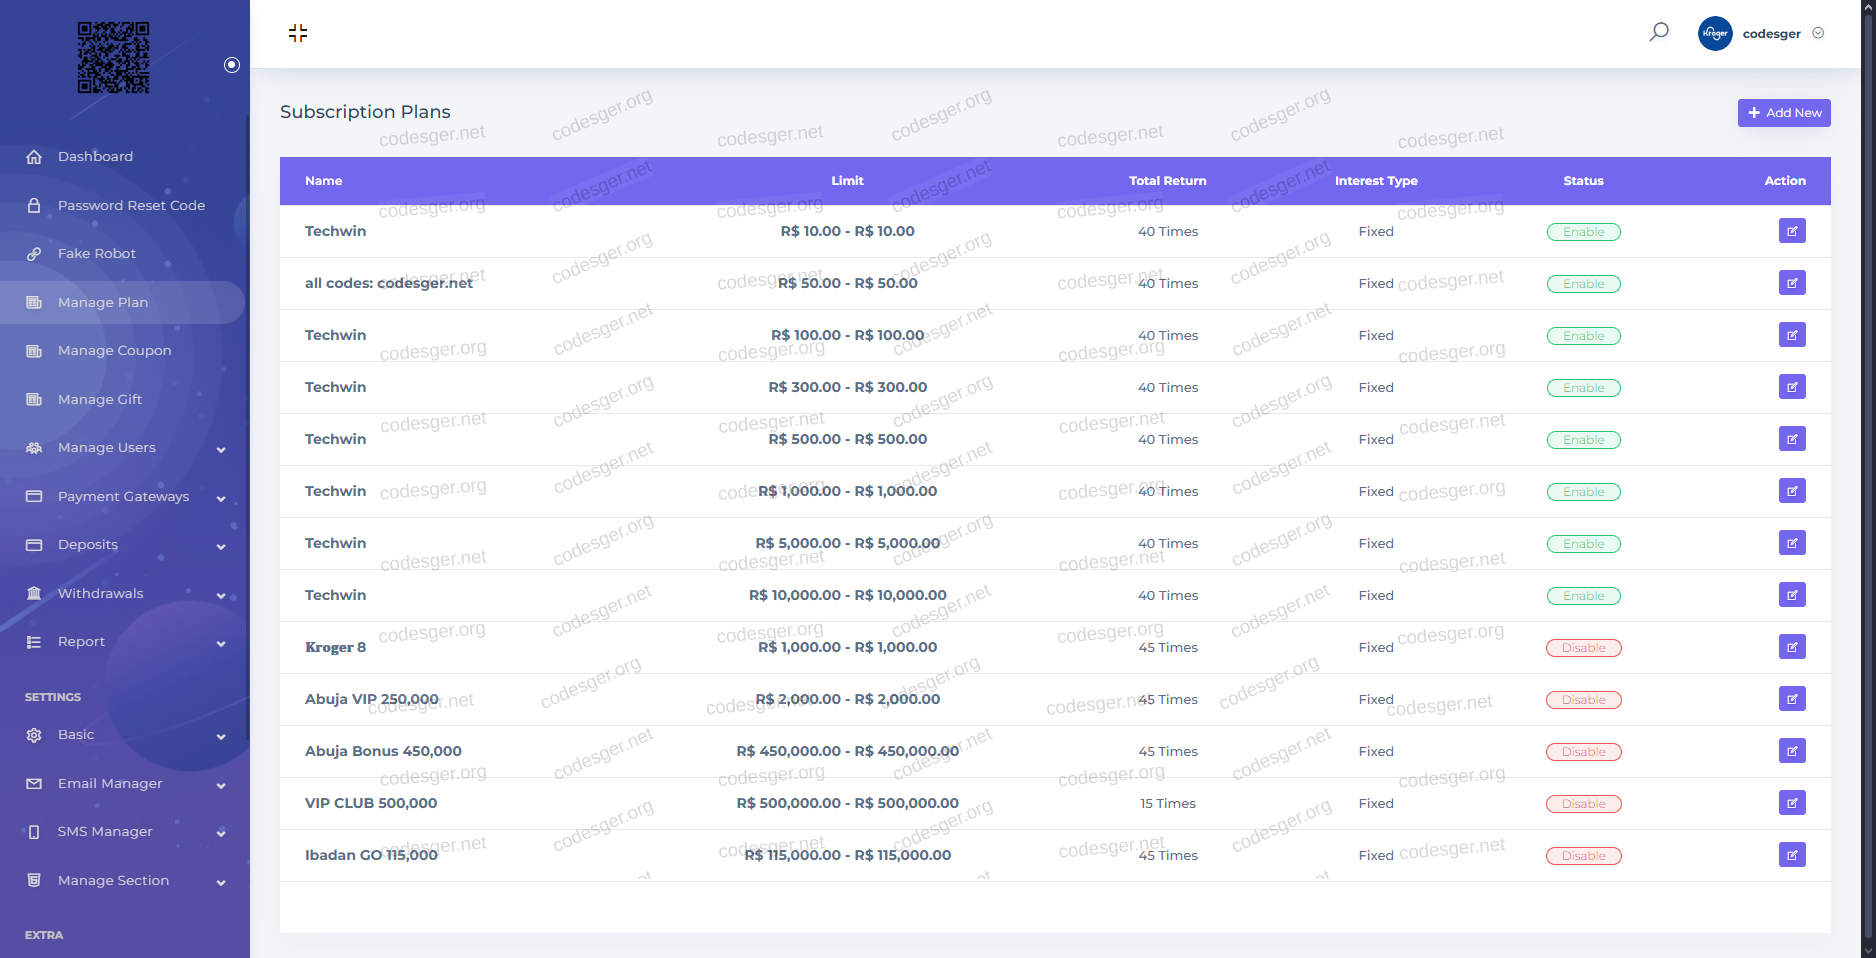
Task: Toggle the sidebar pin radio button
Action: pos(232,65)
